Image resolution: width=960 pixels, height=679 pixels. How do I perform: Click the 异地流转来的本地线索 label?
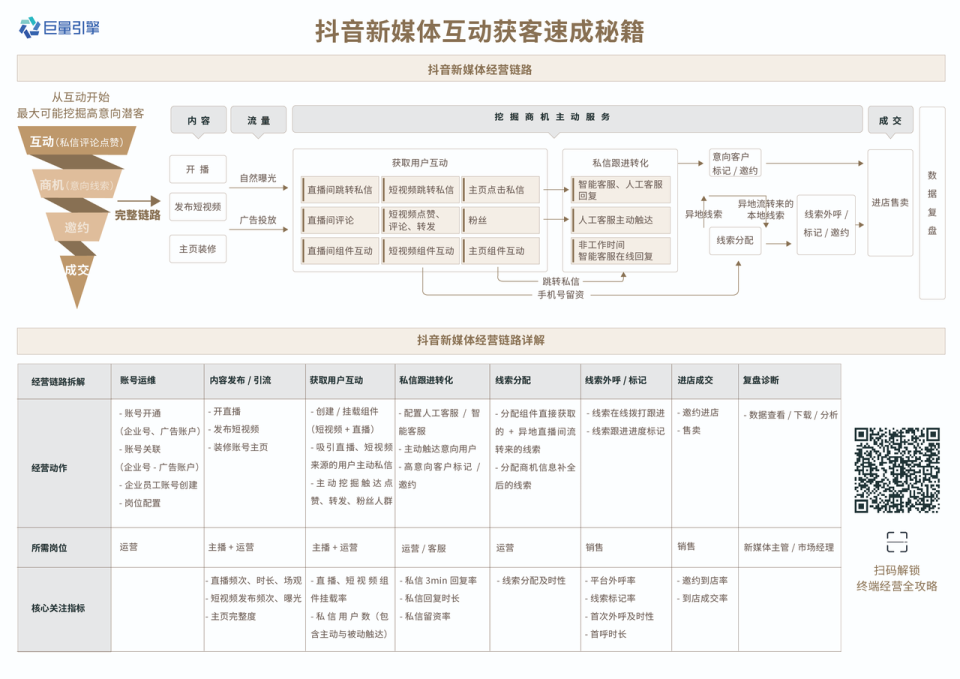(x=765, y=209)
